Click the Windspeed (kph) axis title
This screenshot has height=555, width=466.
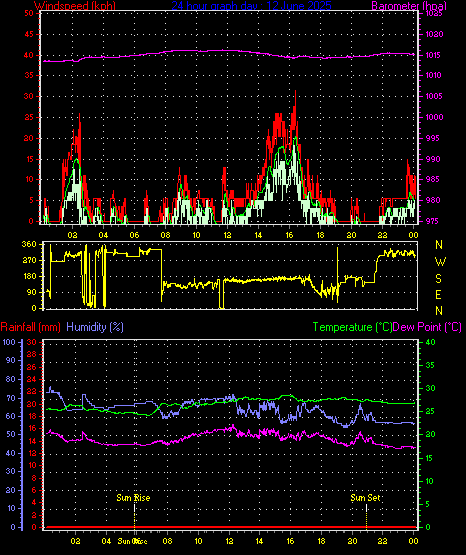click(75, 6)
